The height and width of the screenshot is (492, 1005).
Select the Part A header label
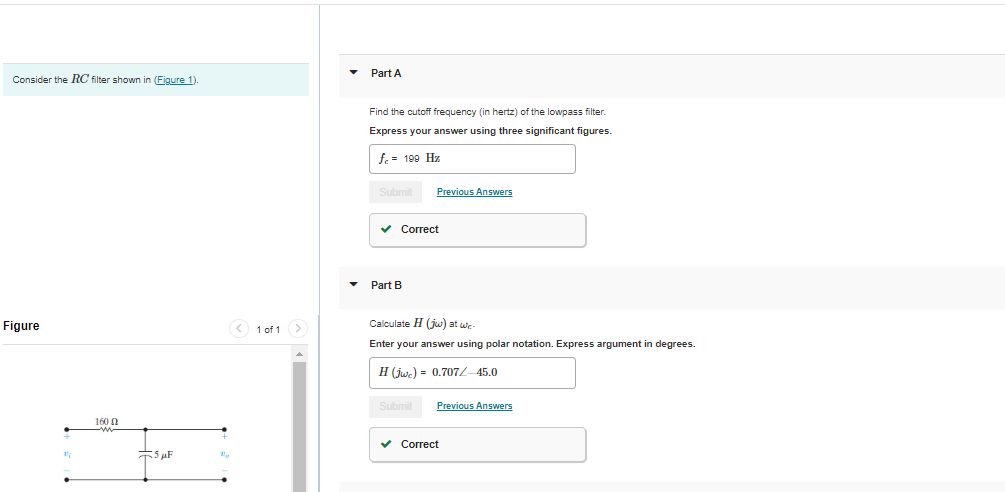[x=386, y=74]
